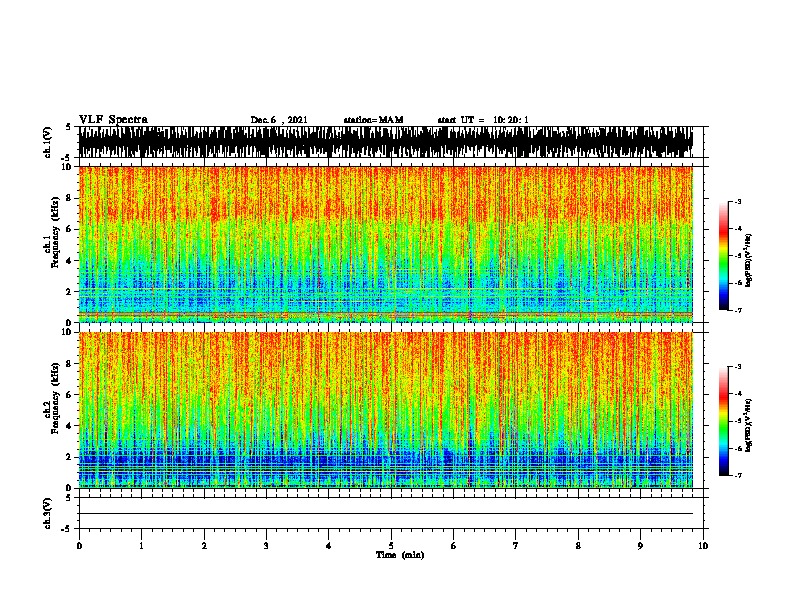Click the '-7' label on ch.2 colorbar
Image resolution: width=792 pixels, height=612 pixels.
point(737,475)
